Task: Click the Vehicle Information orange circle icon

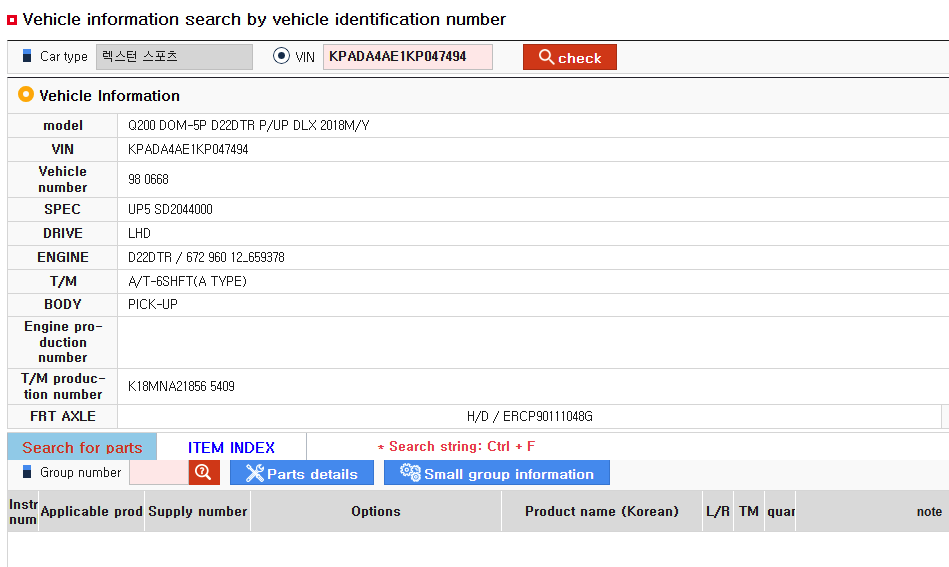Action: pyautogui.click(x=25, y=94)
